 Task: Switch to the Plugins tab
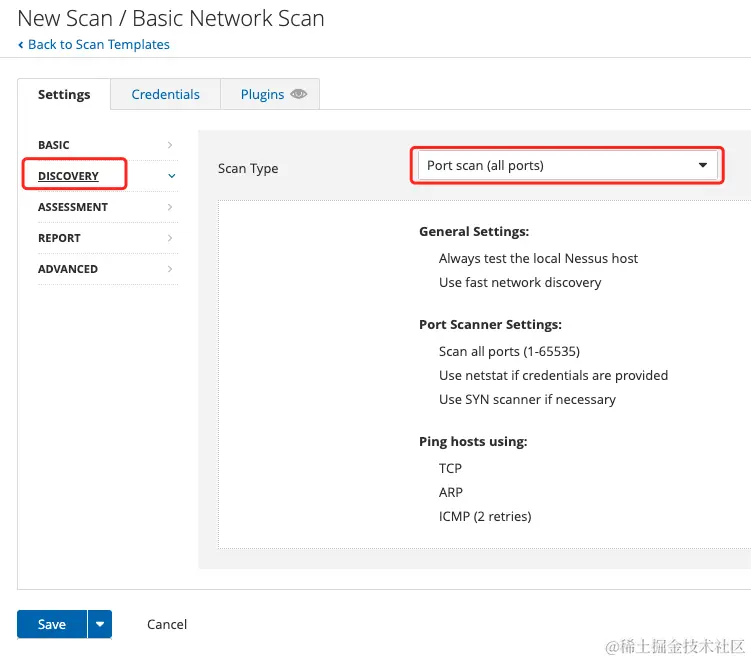point(262,94)
